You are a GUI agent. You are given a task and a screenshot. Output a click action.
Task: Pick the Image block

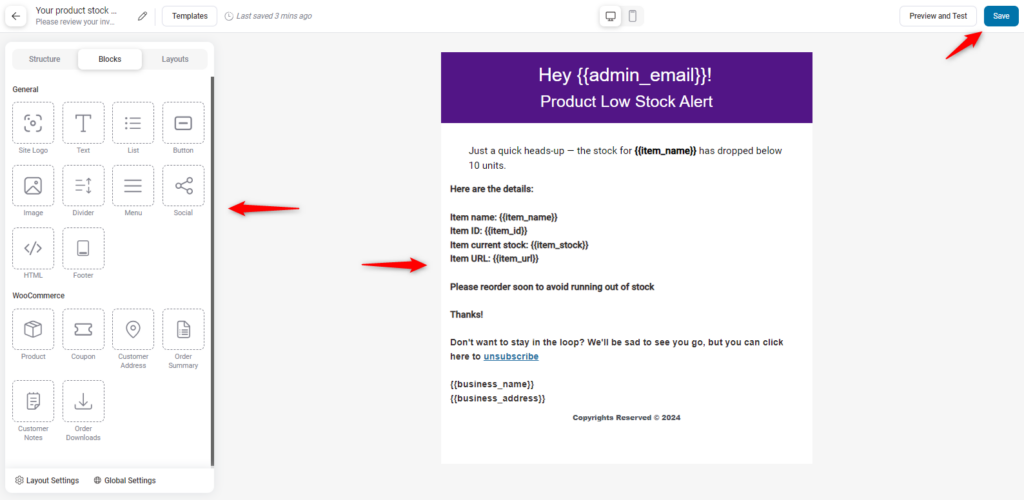33,185
